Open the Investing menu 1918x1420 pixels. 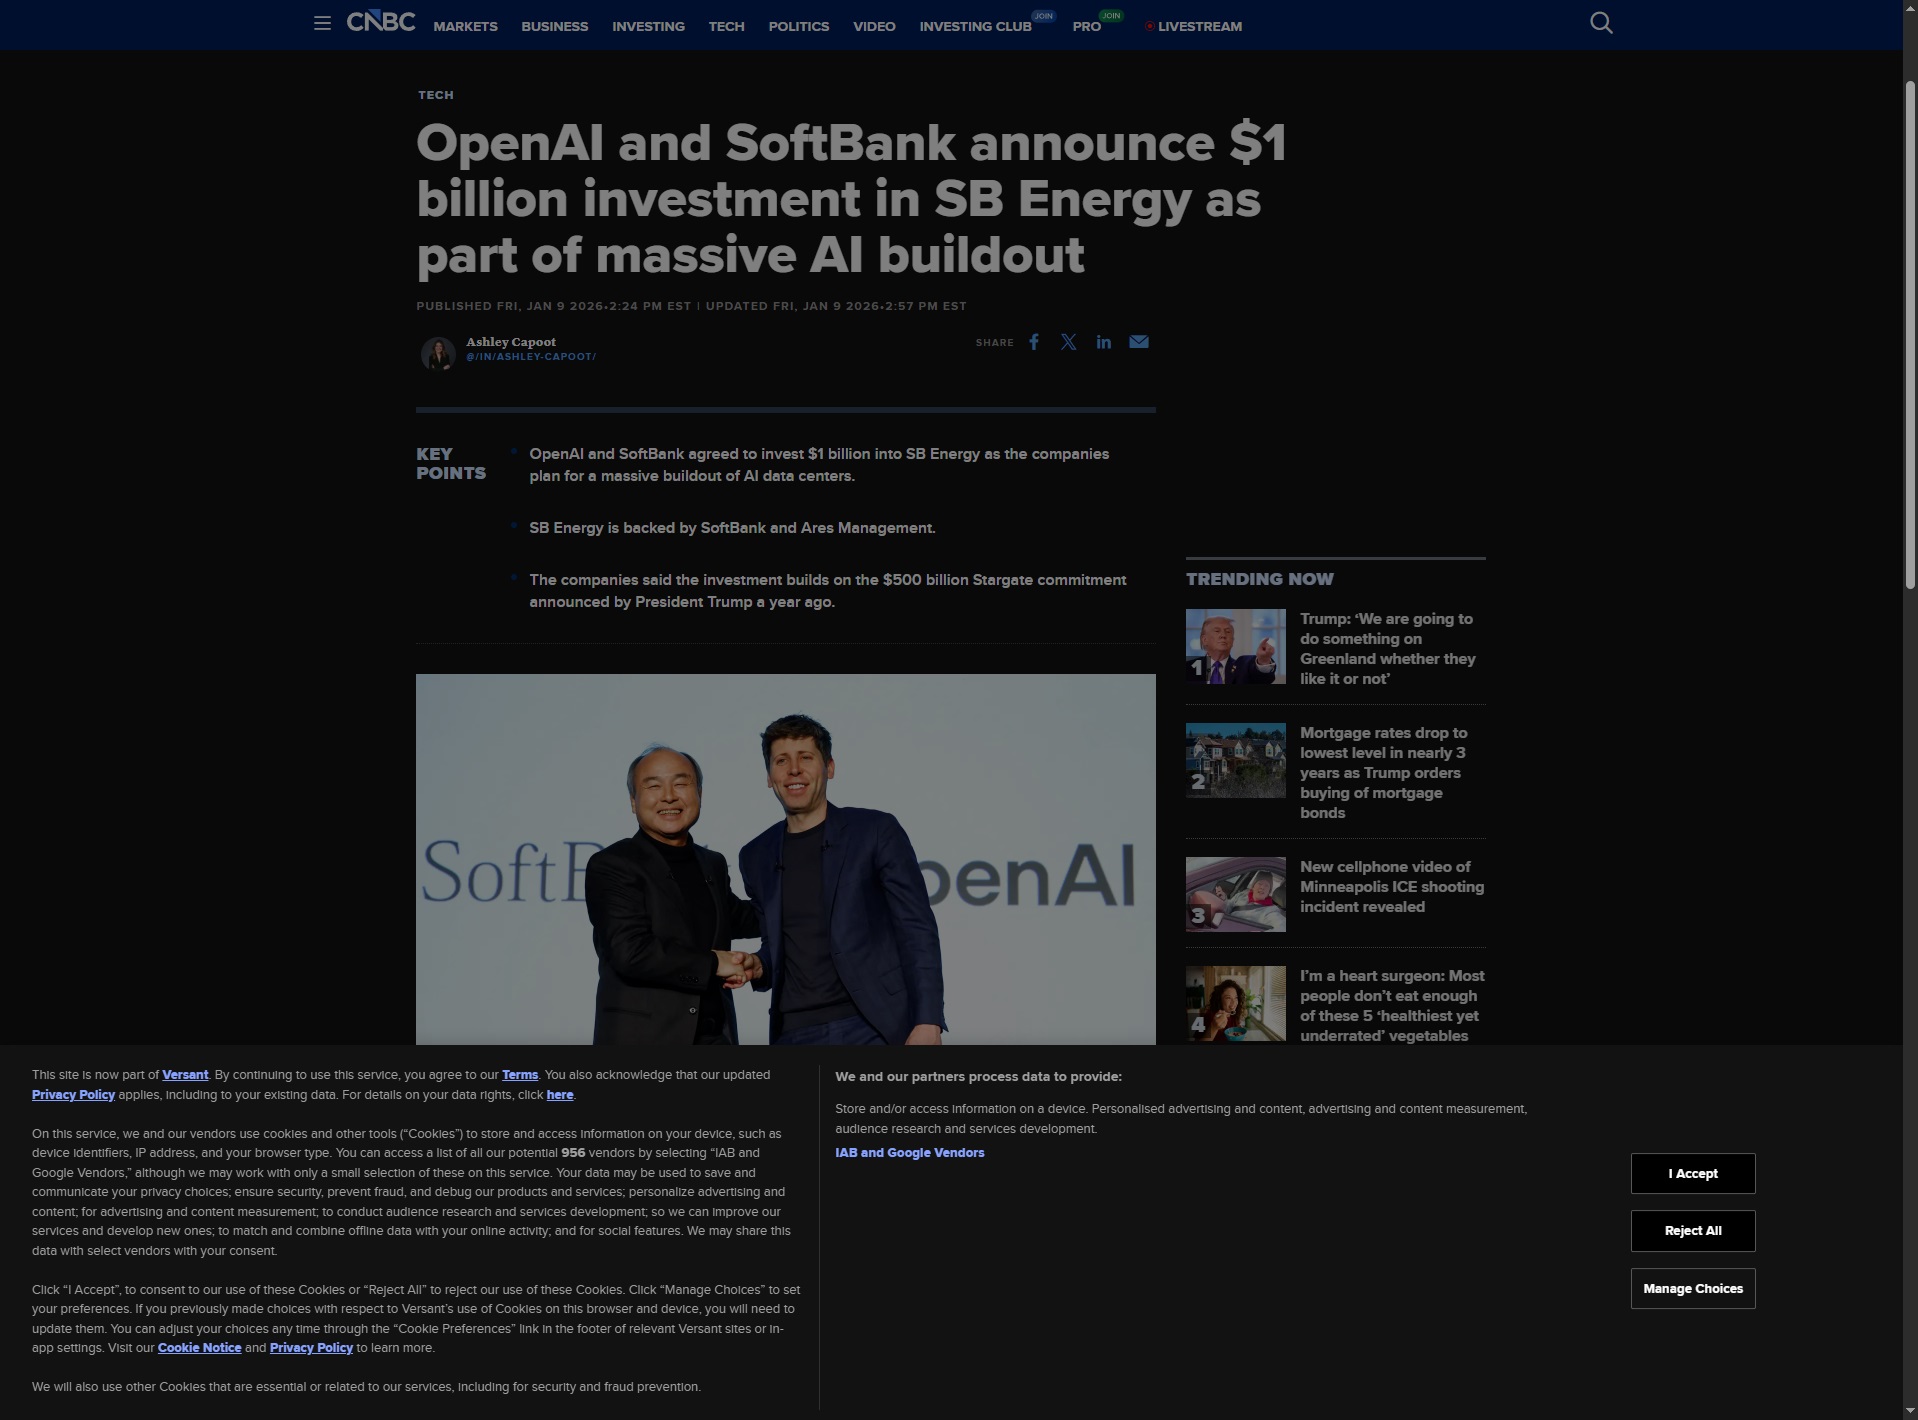649,27
